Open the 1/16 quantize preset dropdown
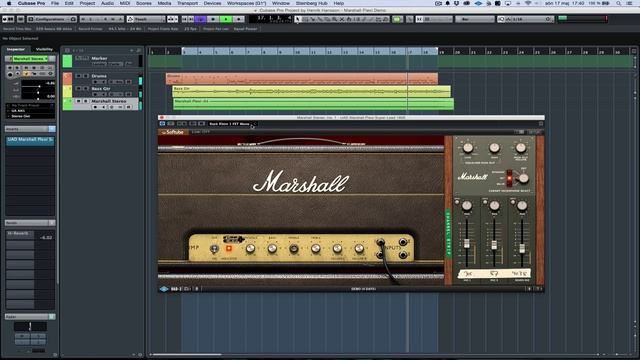Viewport: 640px width, 360px height. tap(525, 19)
